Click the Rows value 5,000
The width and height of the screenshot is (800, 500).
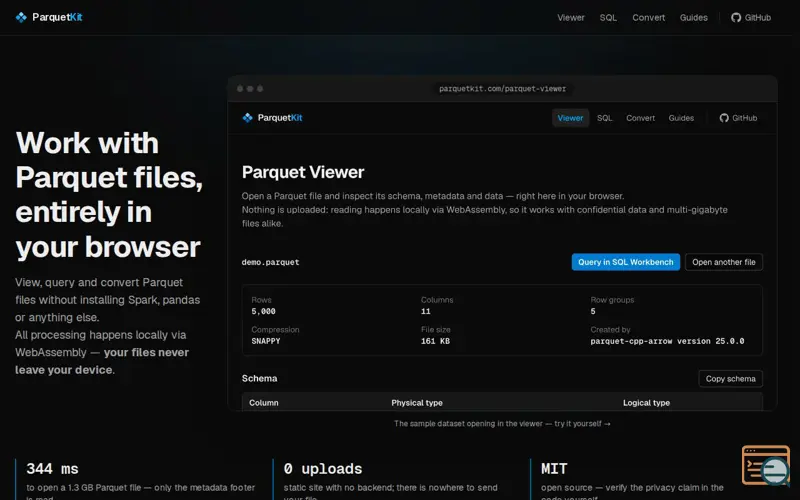263,311
